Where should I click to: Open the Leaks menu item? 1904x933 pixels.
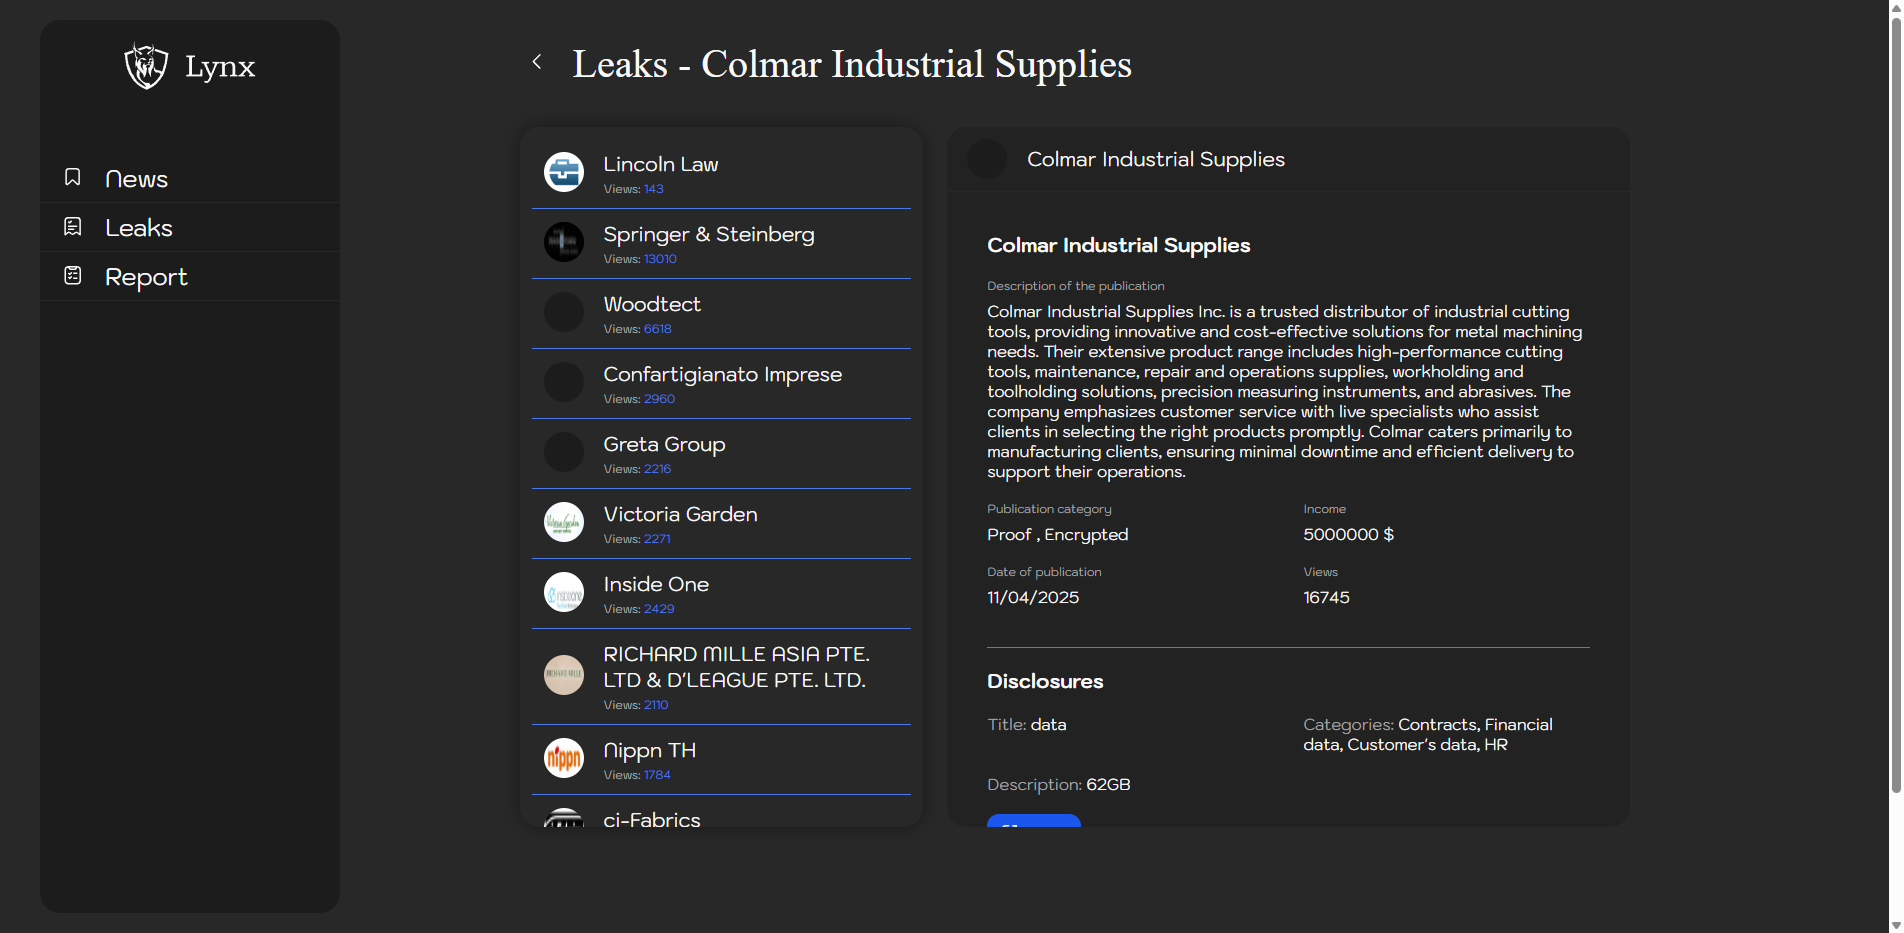139,228
